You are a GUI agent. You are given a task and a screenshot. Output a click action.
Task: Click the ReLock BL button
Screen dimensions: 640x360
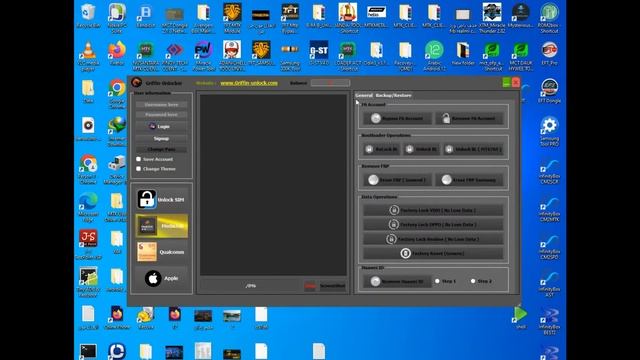coord(381,149)
